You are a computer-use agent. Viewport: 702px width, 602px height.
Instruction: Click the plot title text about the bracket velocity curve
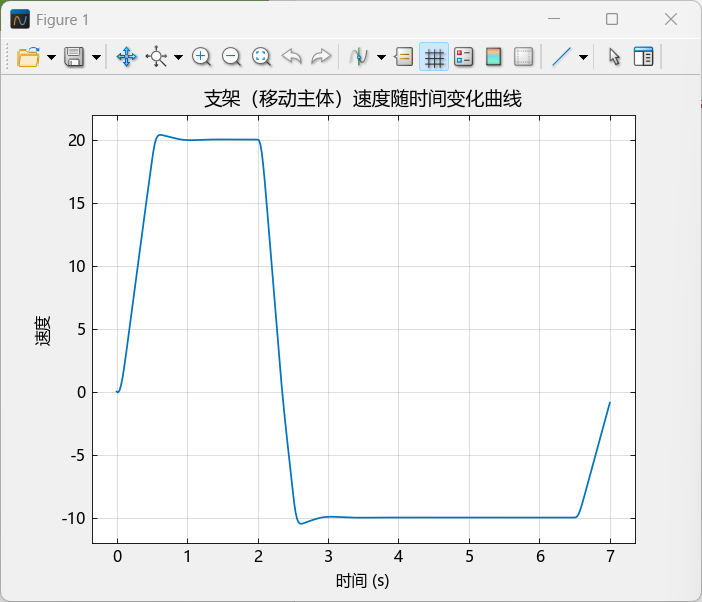pyautogui.click(x=363, y=99)
